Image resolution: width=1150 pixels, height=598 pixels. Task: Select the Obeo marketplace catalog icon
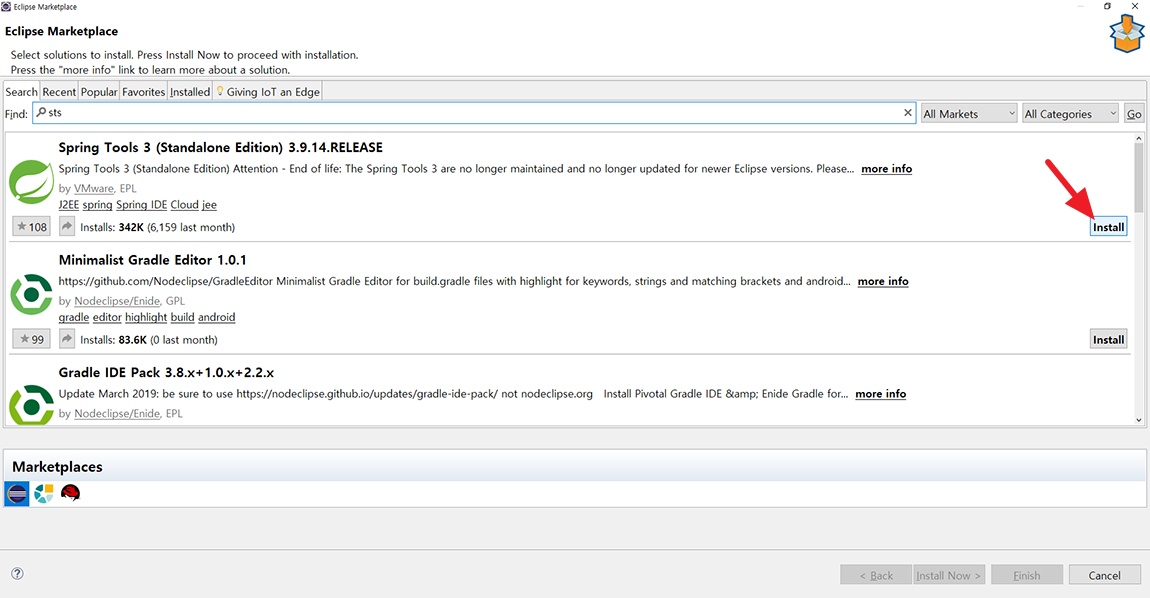point(44,493)
